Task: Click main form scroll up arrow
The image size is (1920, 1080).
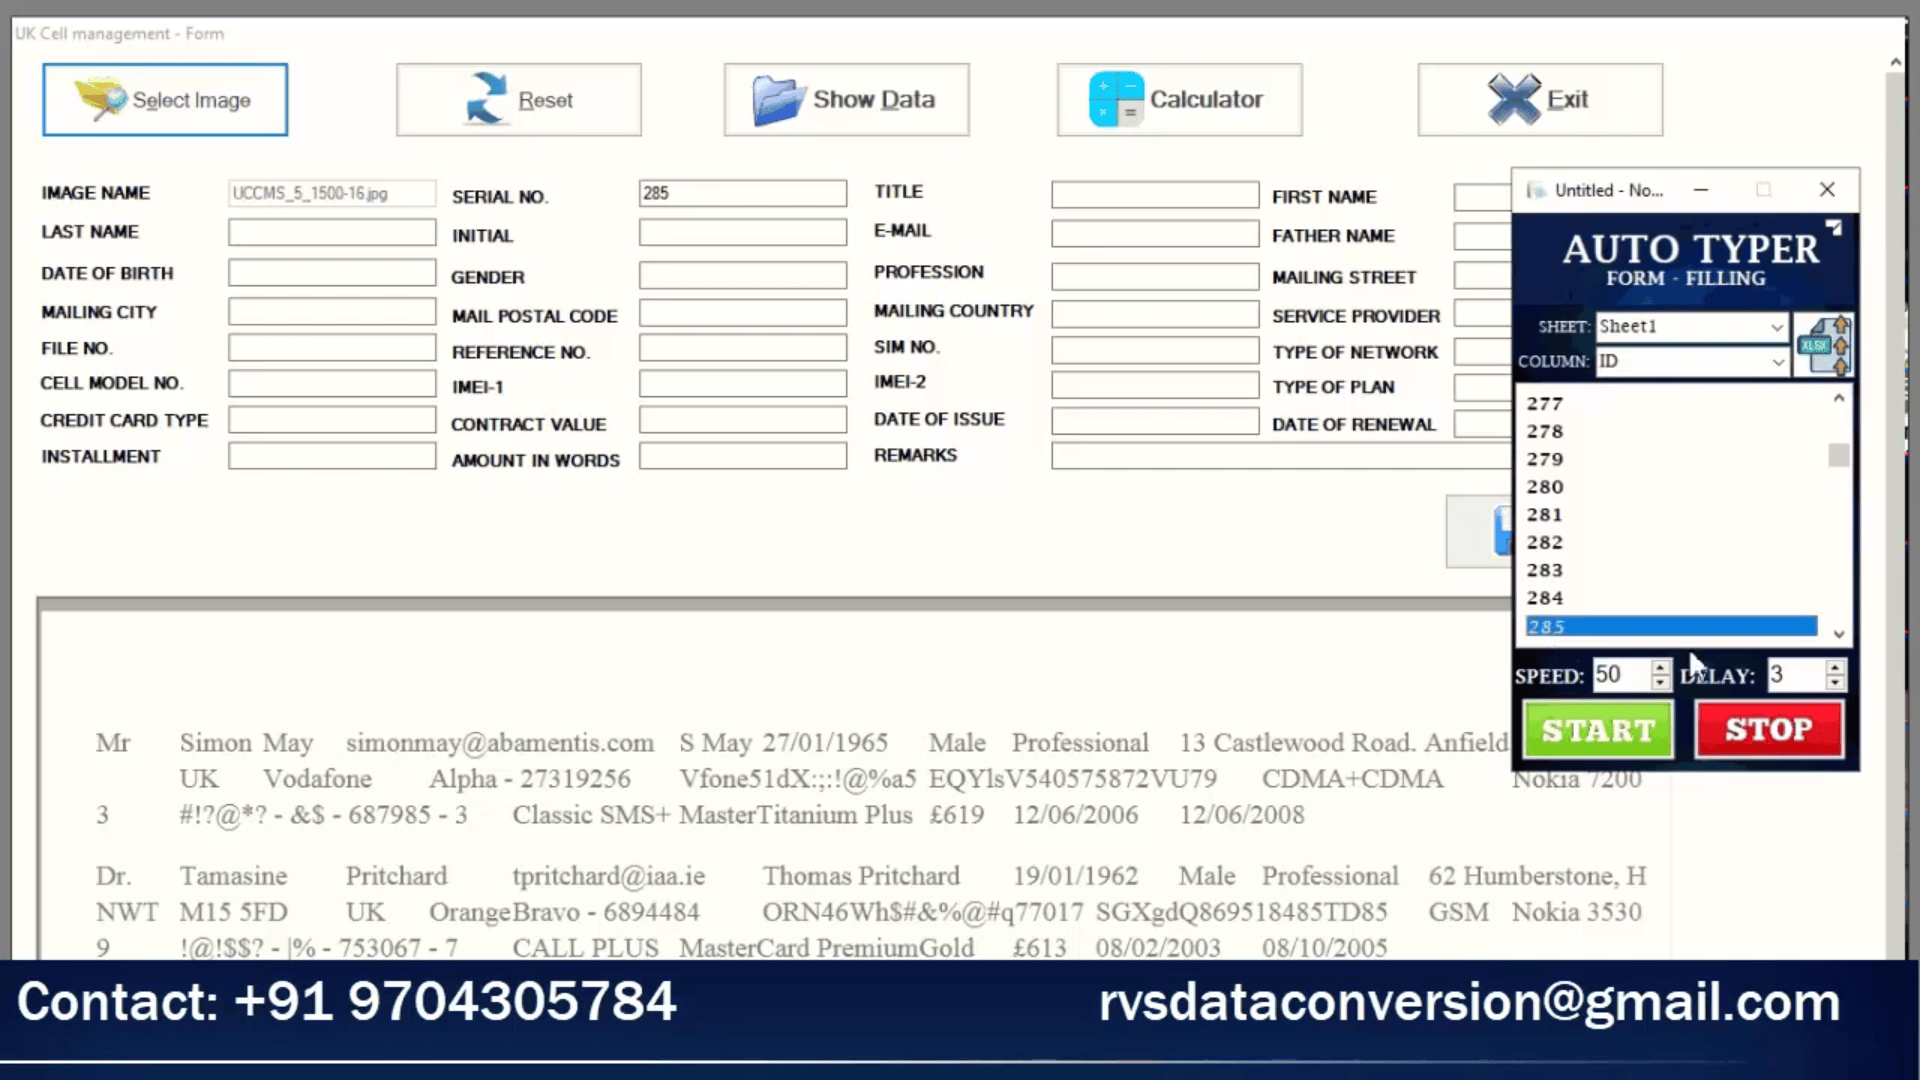Action: click(x=1895, y=62)
